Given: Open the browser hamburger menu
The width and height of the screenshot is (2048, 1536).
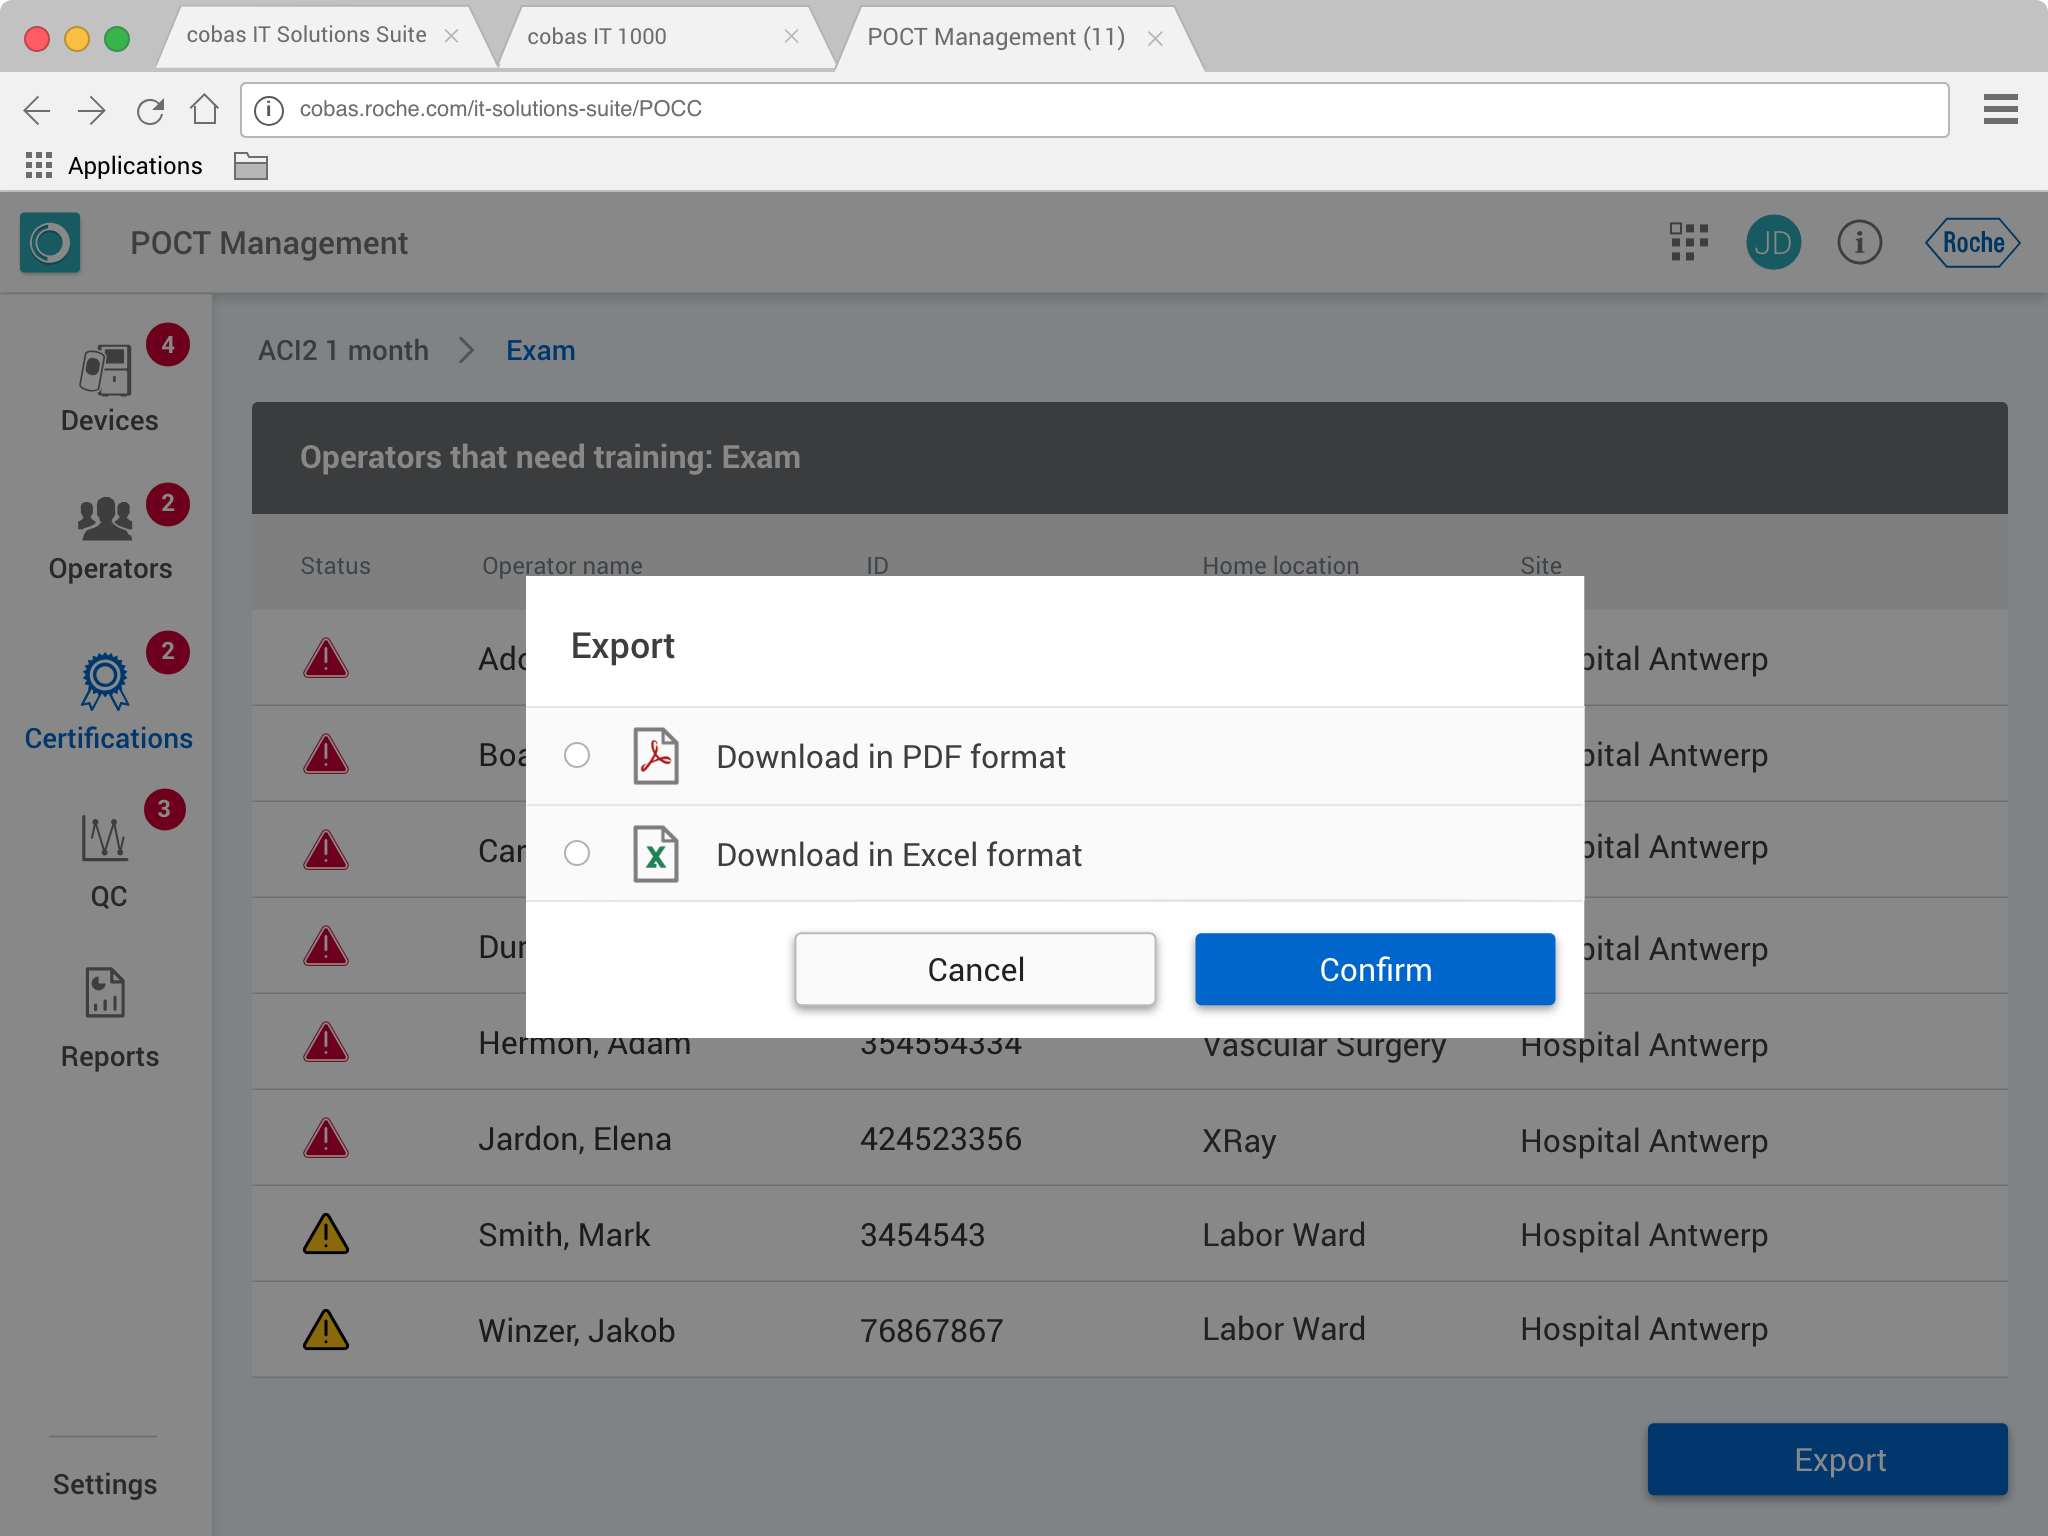Looking at the screenshot, I should (x=2000, y=109).
